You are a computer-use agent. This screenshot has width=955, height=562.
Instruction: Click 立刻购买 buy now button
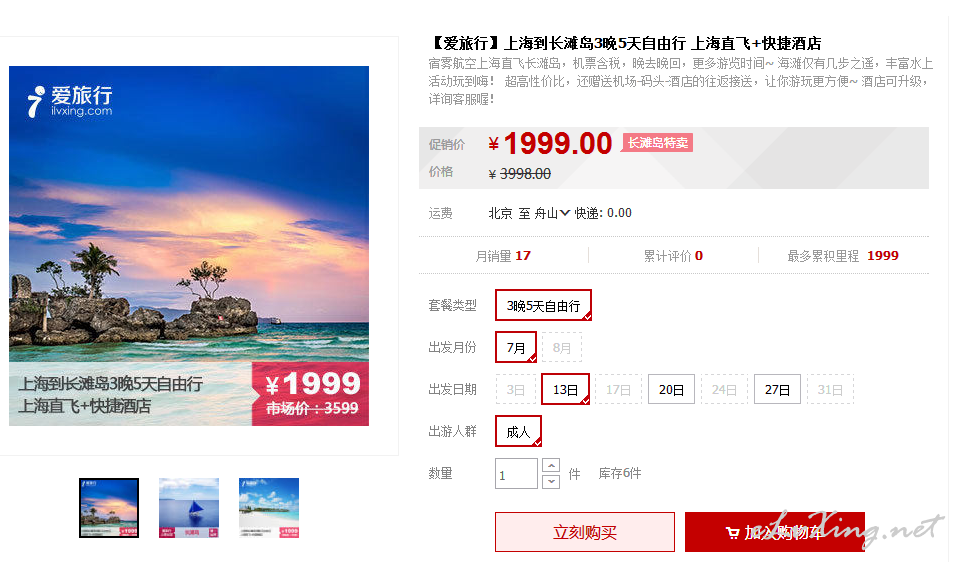[x=585, y=532]
